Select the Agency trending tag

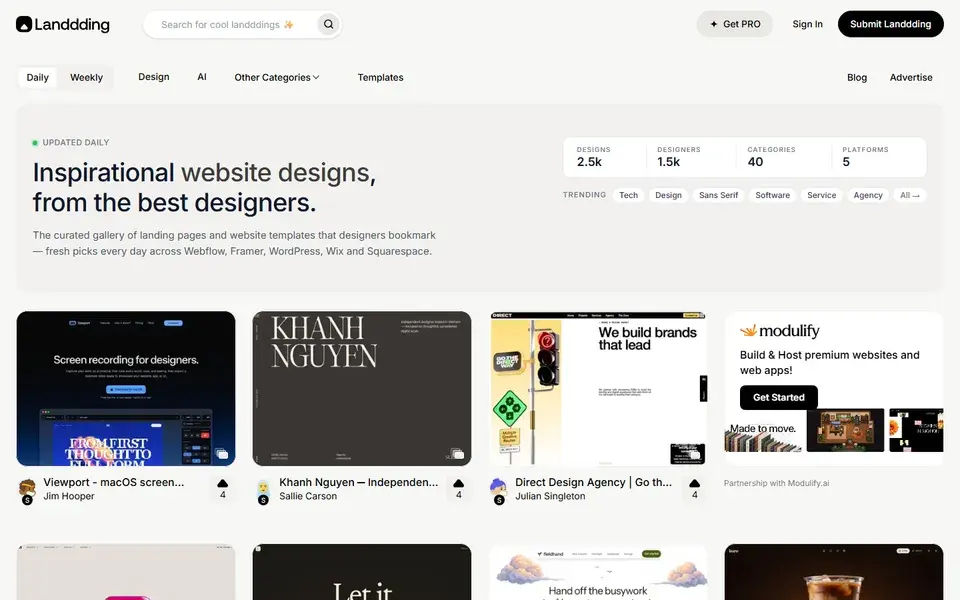click(868, 195)
